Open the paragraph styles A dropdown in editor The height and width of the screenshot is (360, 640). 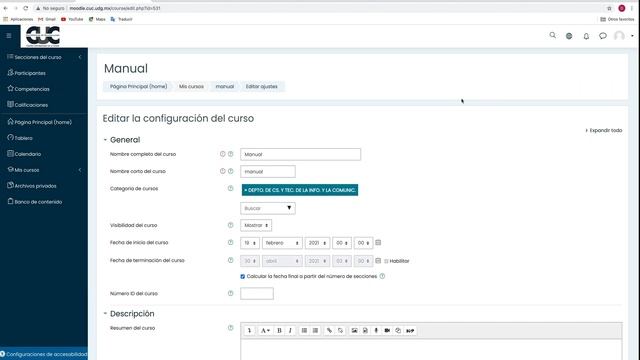point(265,331)
